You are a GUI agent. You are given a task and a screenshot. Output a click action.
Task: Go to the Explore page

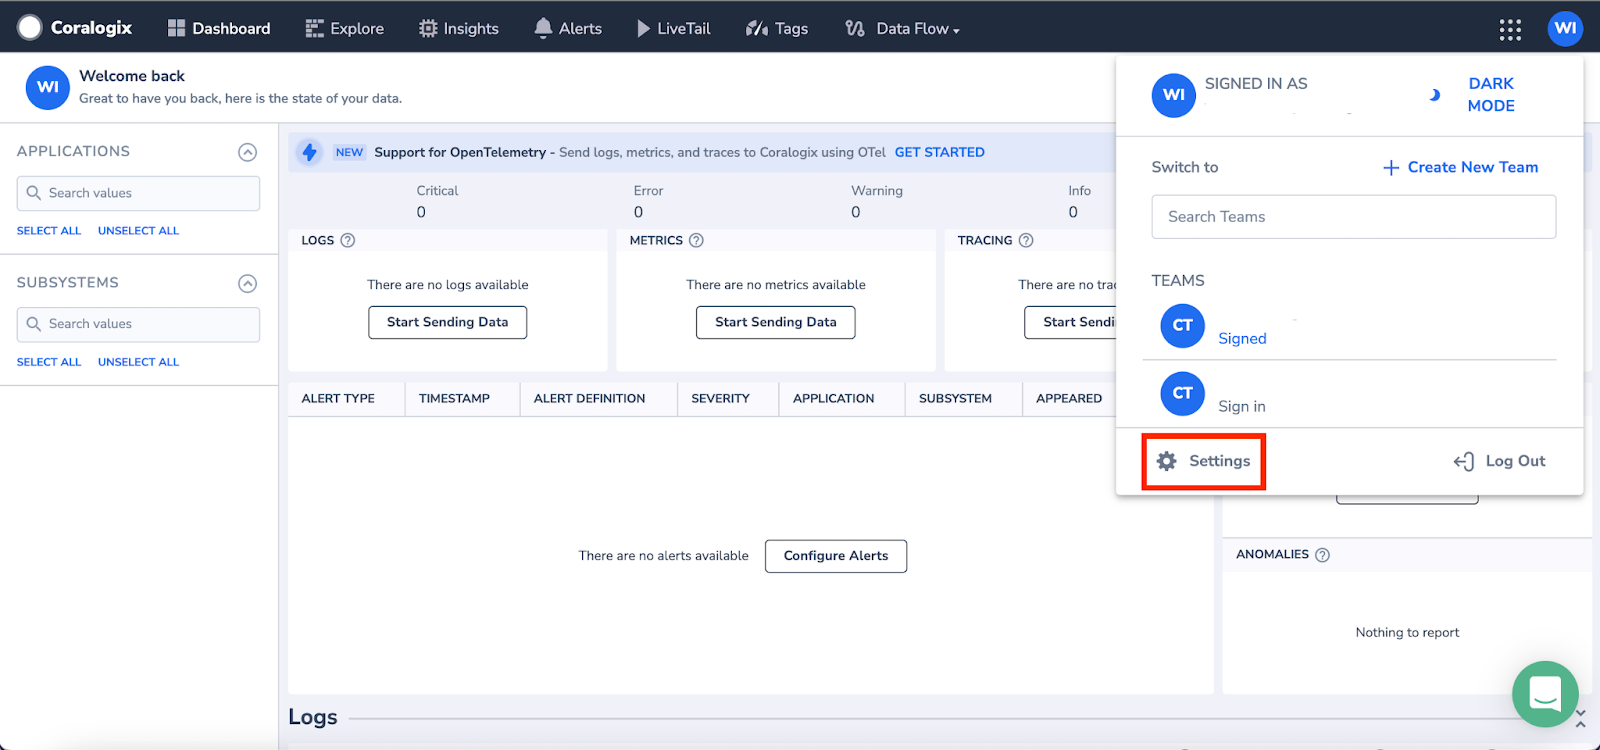point(345,28)
